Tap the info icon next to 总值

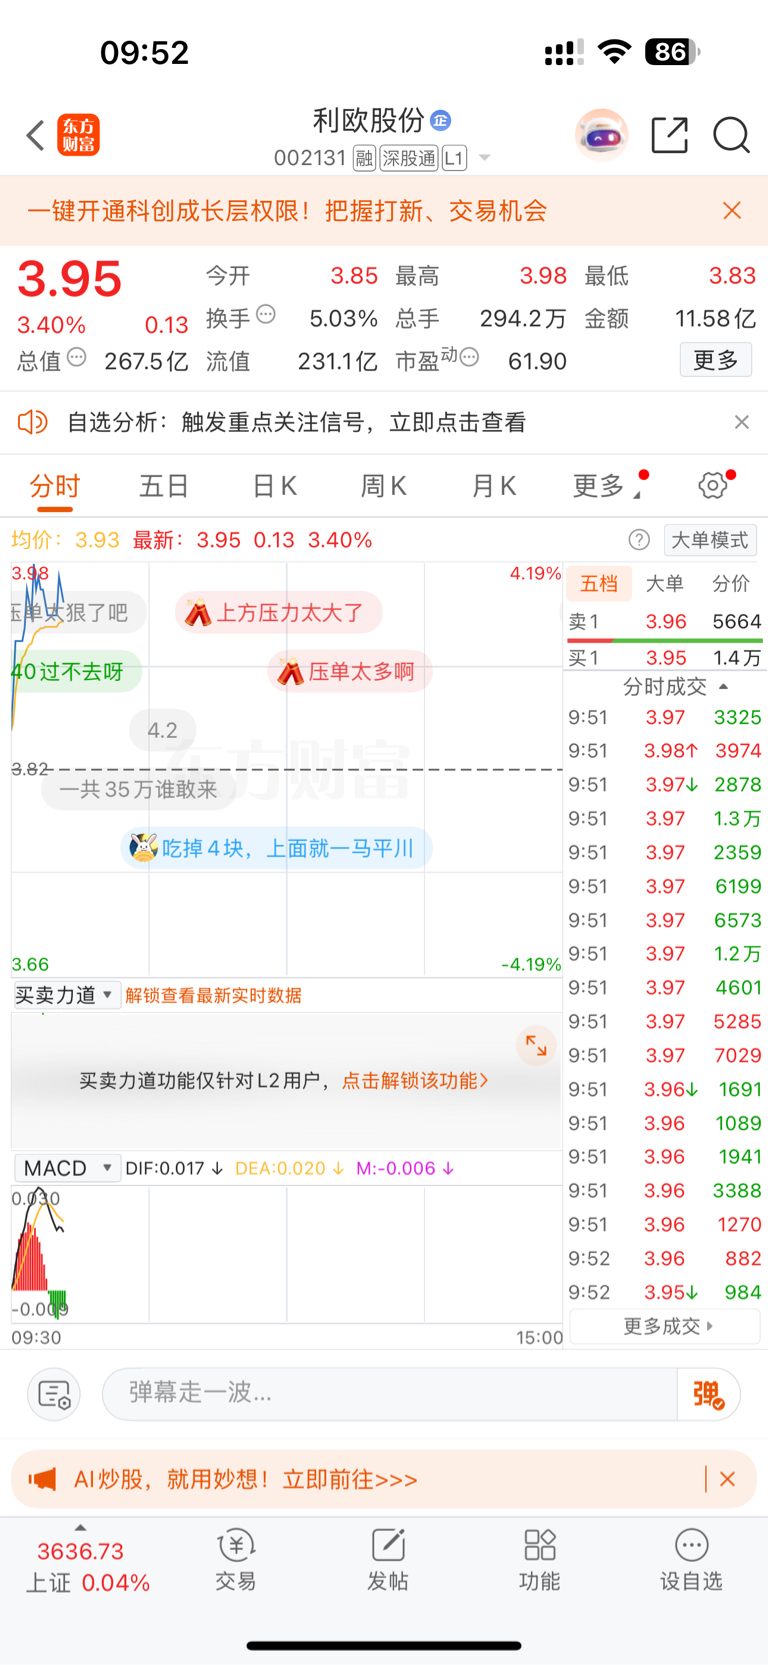coord(77,357)
